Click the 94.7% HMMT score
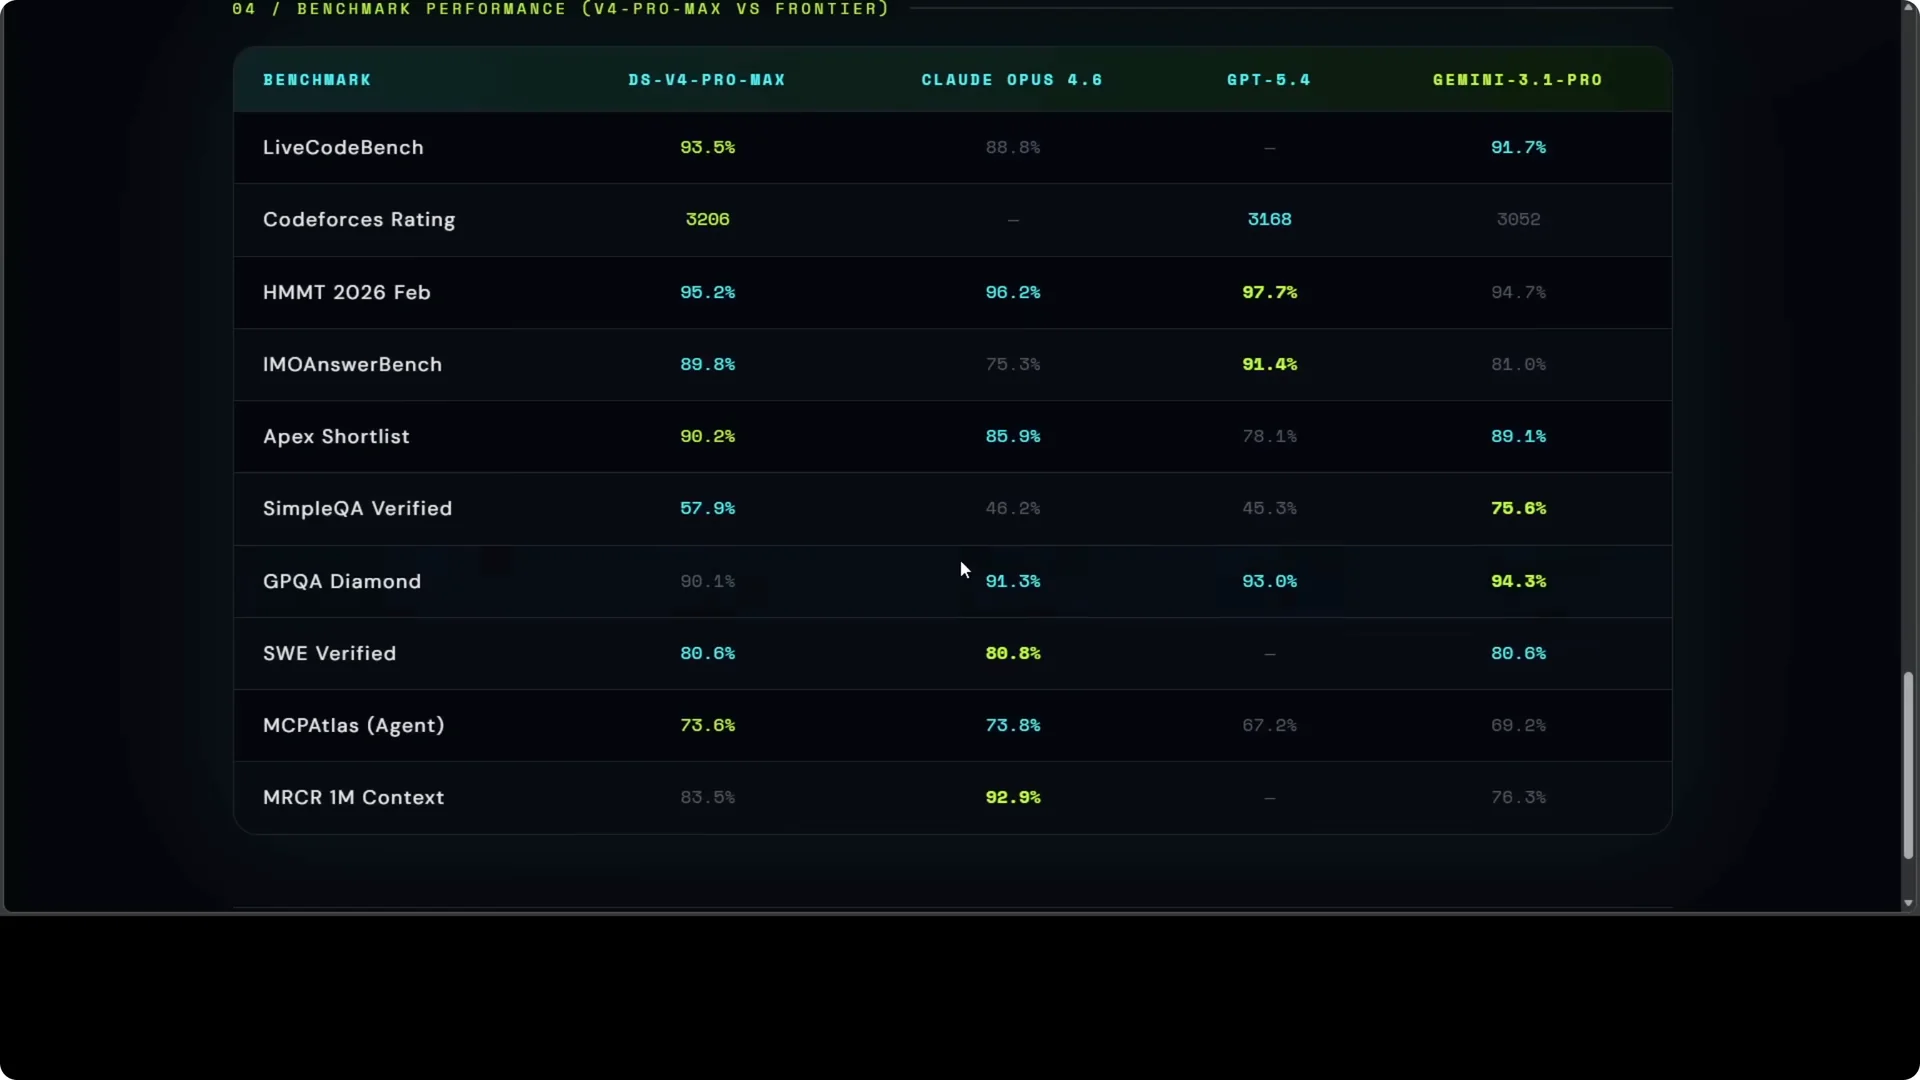Screen dimensions: 1920x1080 point(1518,292)
